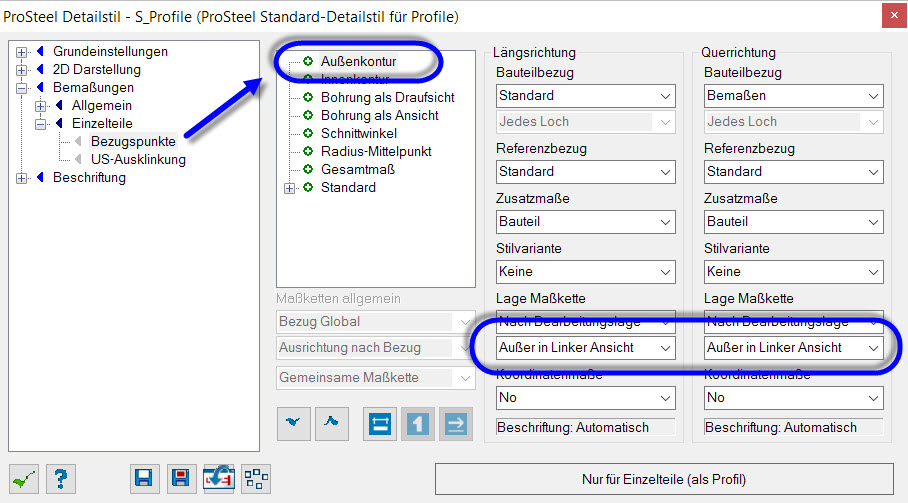Viewport: 908px width, 503px height.
Task: Open Querrichtung Zusatzmaße dropdown showing Bauteil
Action: click(x=793, y=222)
